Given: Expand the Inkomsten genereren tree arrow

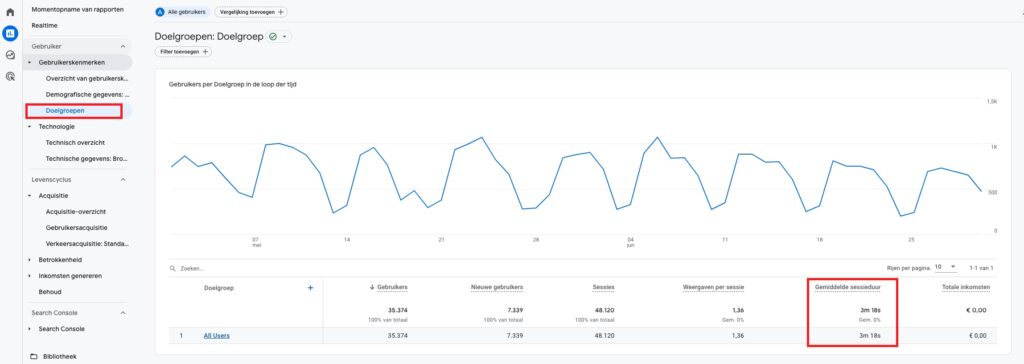Looking at the screenshot, I should tap(29, 276).
